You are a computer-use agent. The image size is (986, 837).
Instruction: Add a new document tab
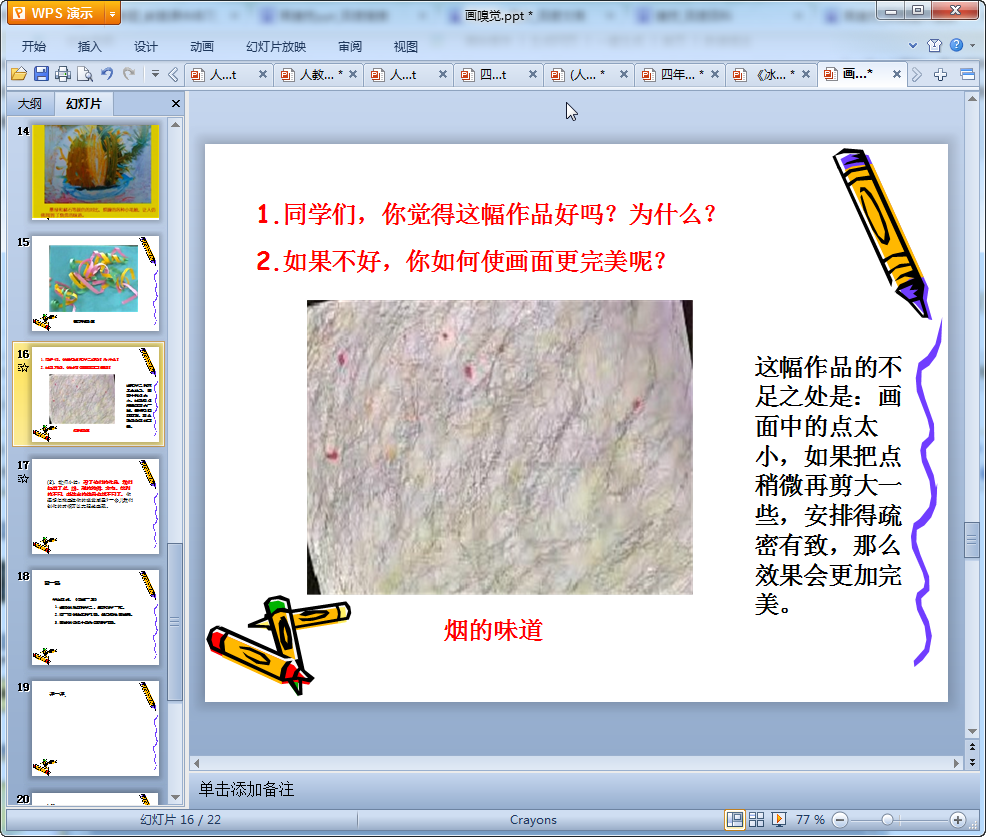pyautogui.click(x=940, y=75)
